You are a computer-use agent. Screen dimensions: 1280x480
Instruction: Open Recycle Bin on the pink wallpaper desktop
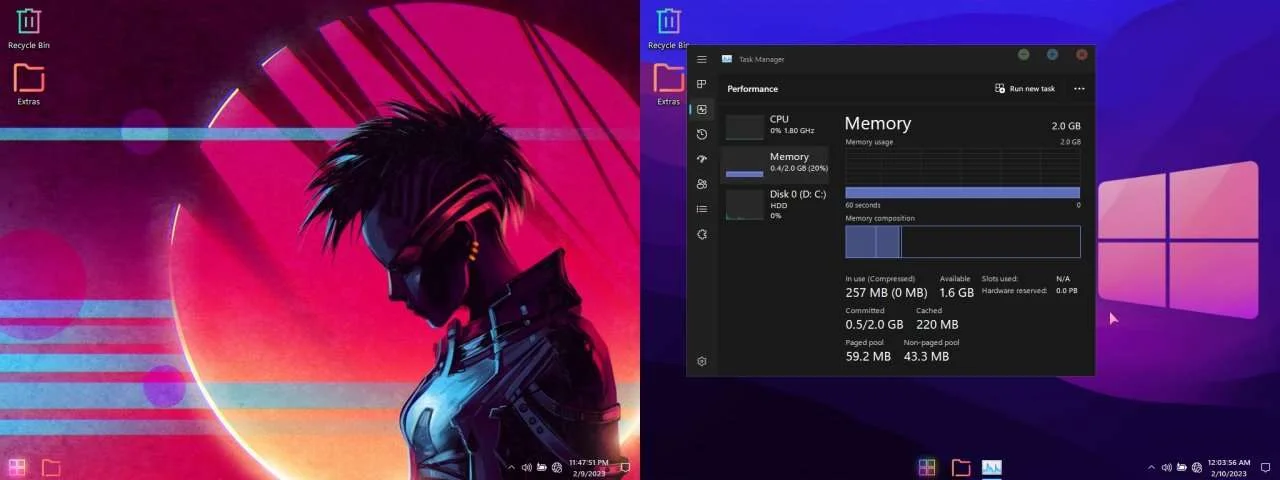click(29, 28)
